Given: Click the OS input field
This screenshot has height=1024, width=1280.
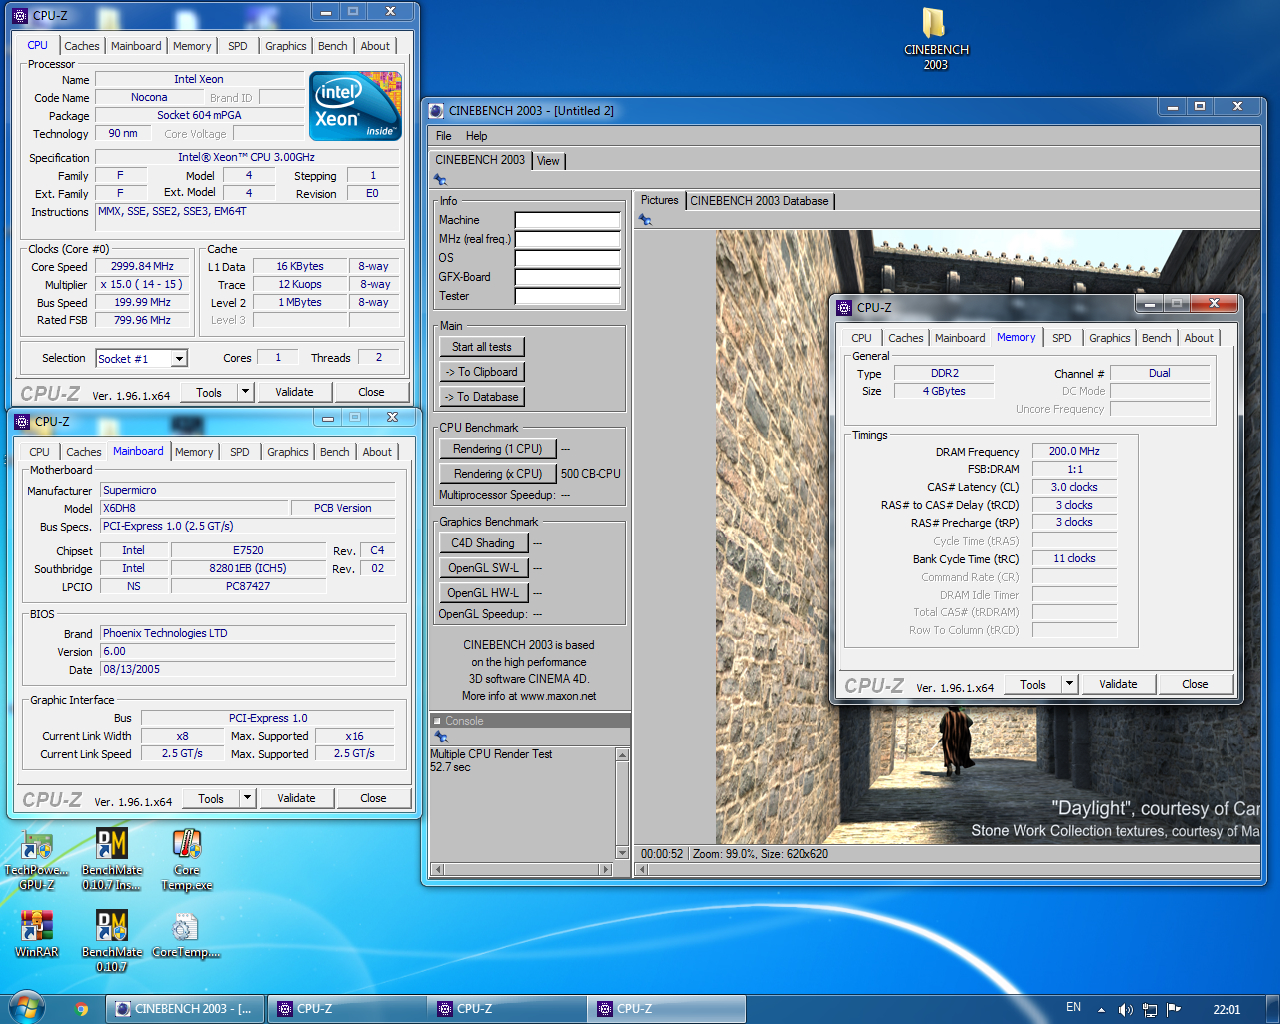Looking at the screenshot, I should tap(567, 258).
